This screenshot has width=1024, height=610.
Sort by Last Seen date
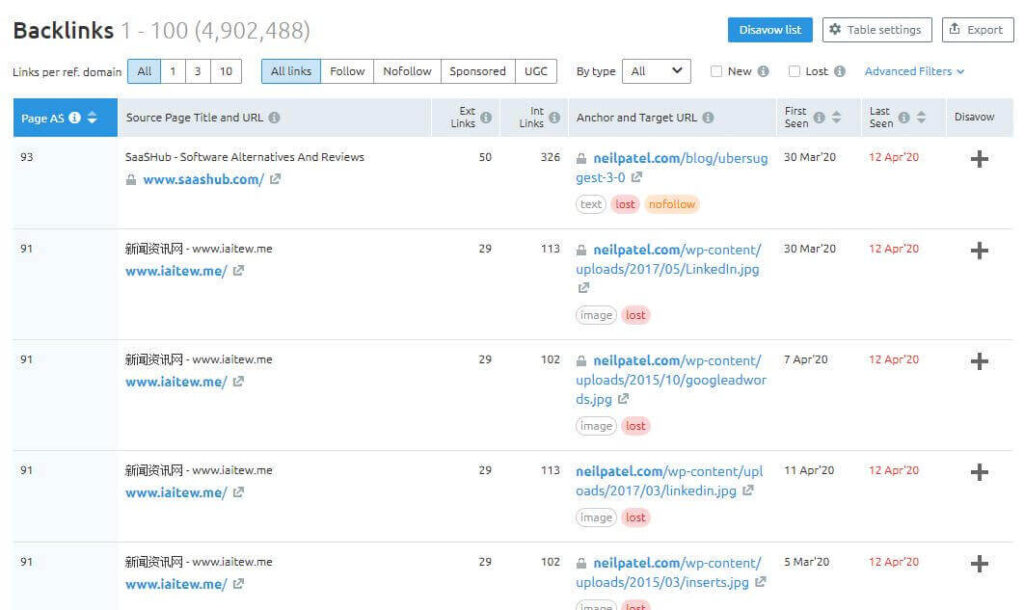[921, 118]
